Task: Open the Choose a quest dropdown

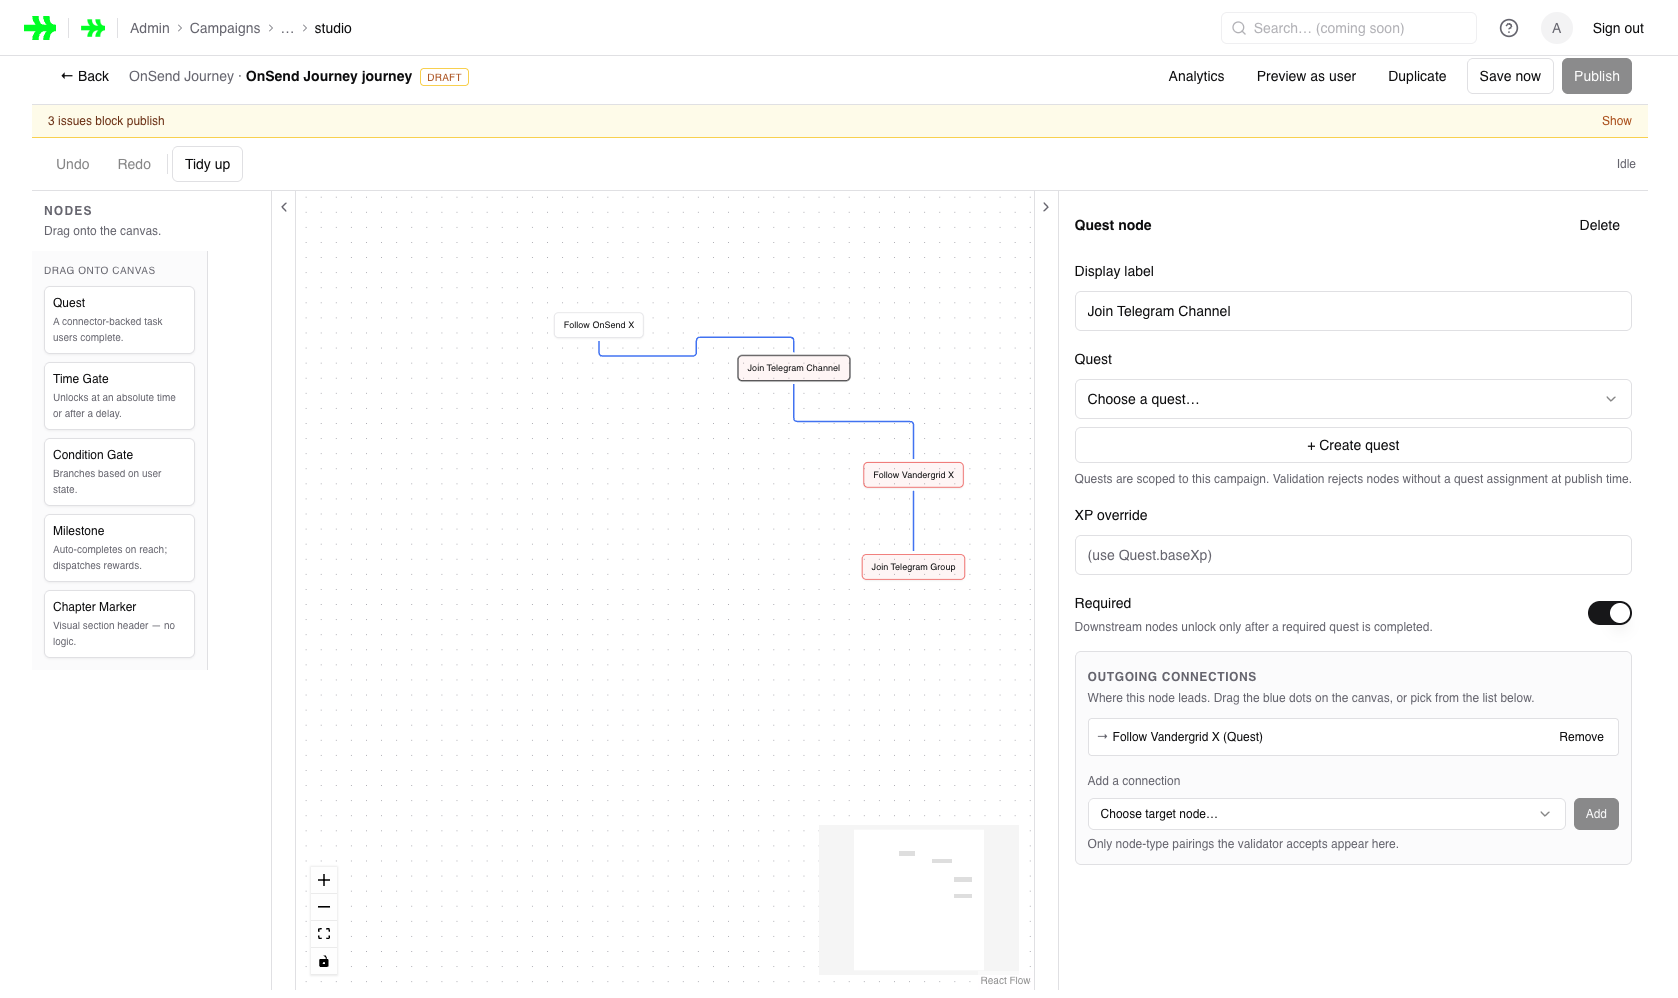Action: click(x=1353, y=399)
